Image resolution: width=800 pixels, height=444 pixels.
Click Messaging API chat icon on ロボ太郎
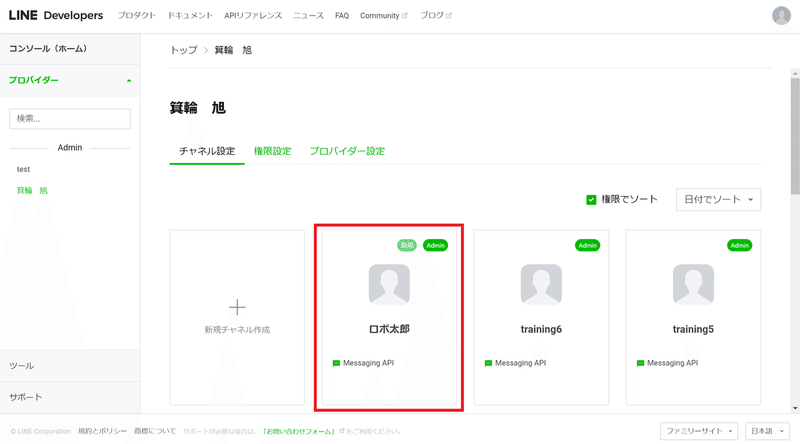click(336, 363)
